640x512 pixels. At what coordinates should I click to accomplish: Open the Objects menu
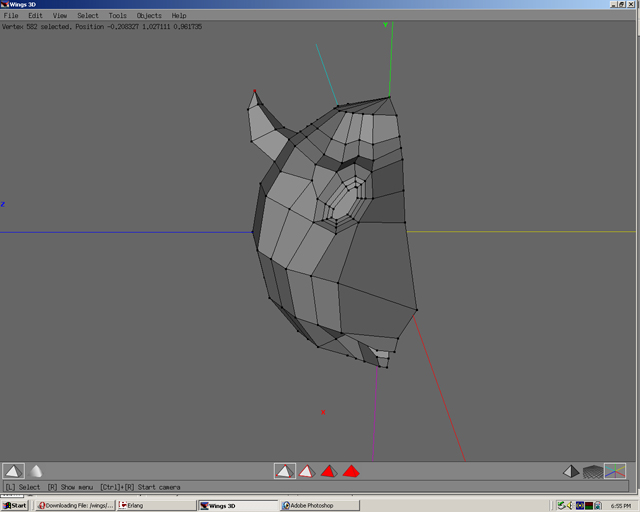tap(149, 16)
